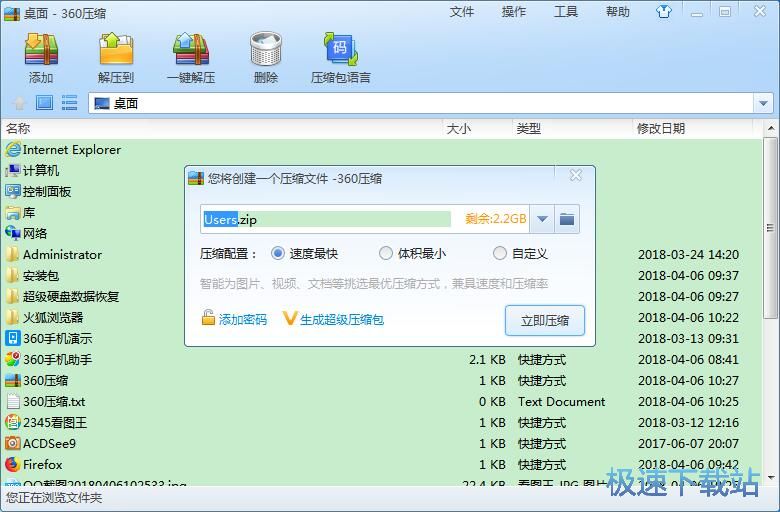Select the 安装包 folder row
The image size is (780, 512).
coord(381,275)
